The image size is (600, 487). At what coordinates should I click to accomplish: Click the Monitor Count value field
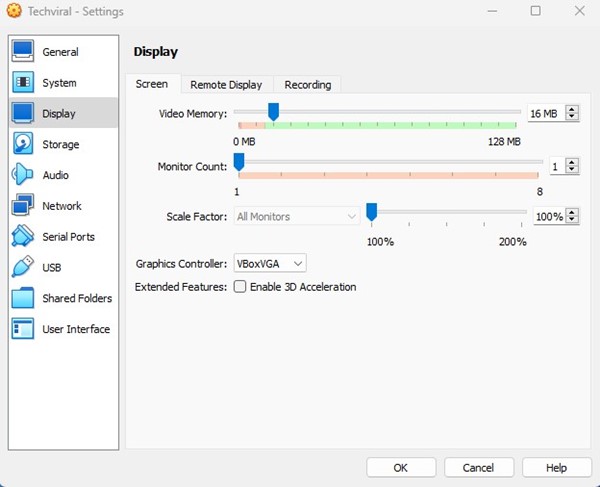[554, 166]
